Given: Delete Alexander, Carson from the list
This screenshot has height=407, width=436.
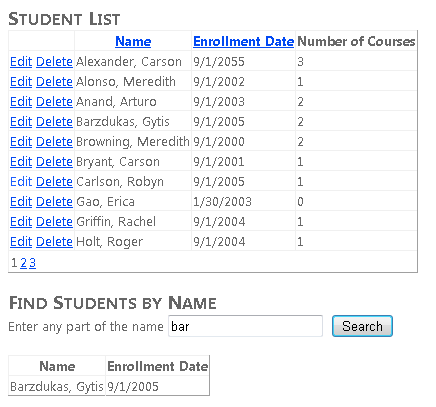Looking at the screenshot, I should tap(54, 62).
